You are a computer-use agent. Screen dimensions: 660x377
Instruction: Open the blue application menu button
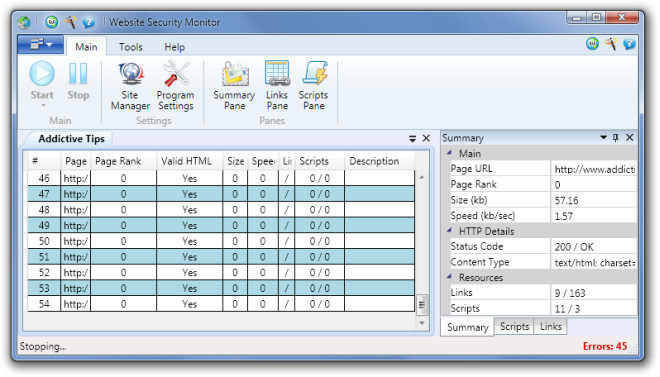[x=40, y=45]
